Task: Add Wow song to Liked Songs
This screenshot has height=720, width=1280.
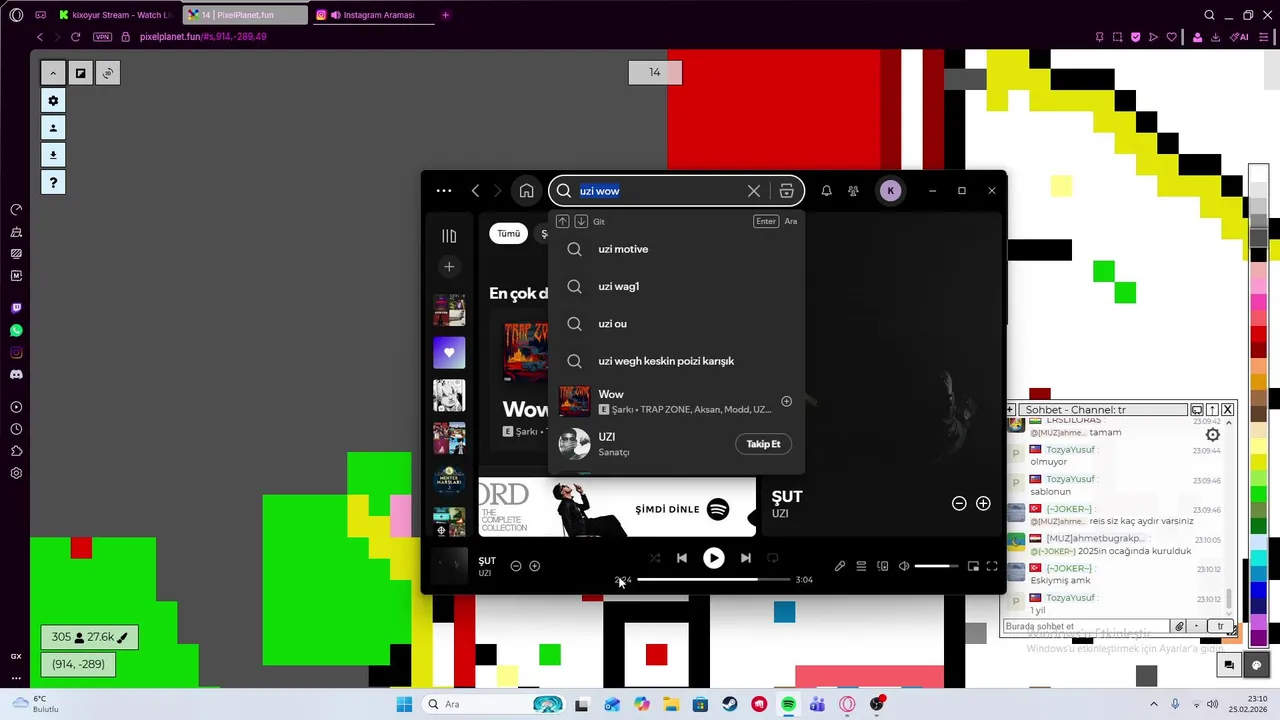Action: pos(786,401)
